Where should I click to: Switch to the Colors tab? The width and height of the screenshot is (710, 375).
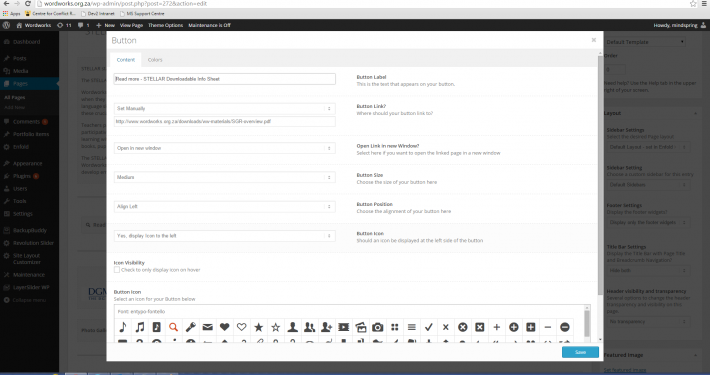(155, 60)
